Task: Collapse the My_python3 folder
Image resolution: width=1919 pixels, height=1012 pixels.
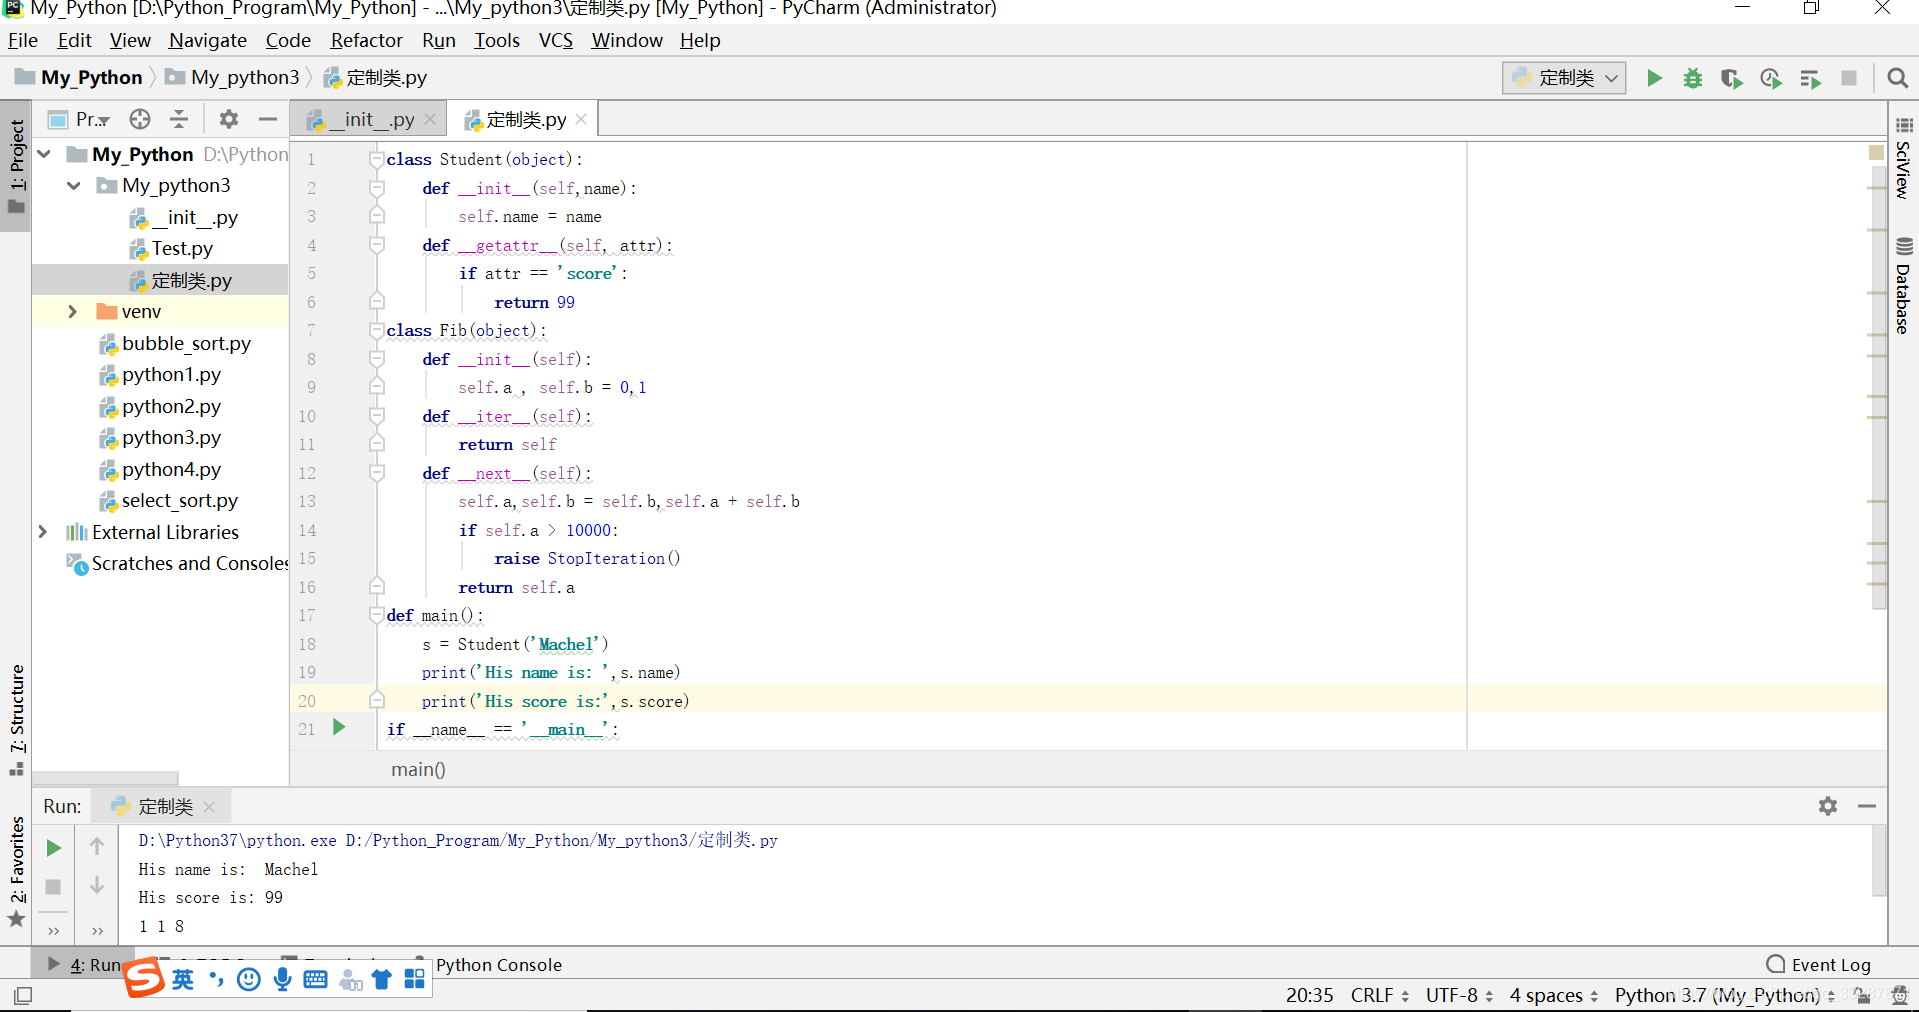Action: (74, 186)
